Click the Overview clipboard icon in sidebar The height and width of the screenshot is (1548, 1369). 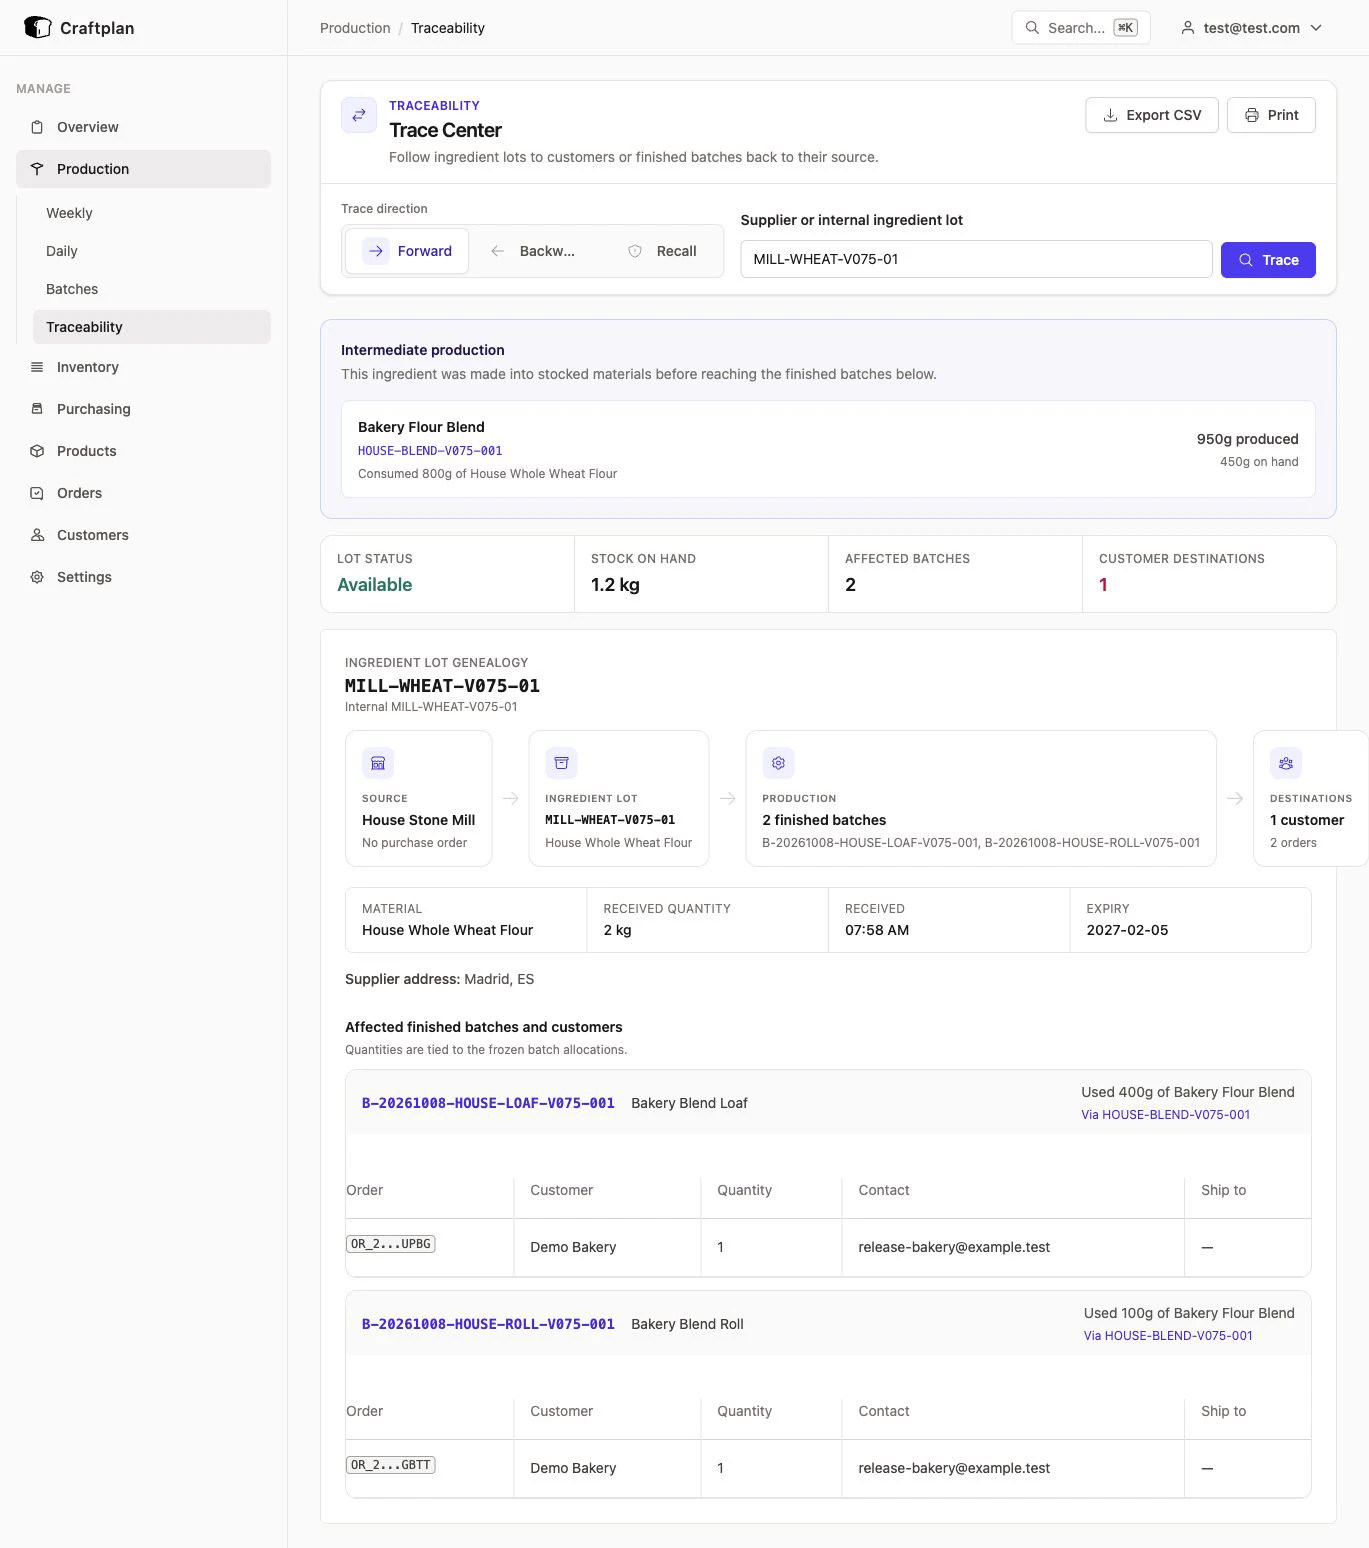pos(37,127)
